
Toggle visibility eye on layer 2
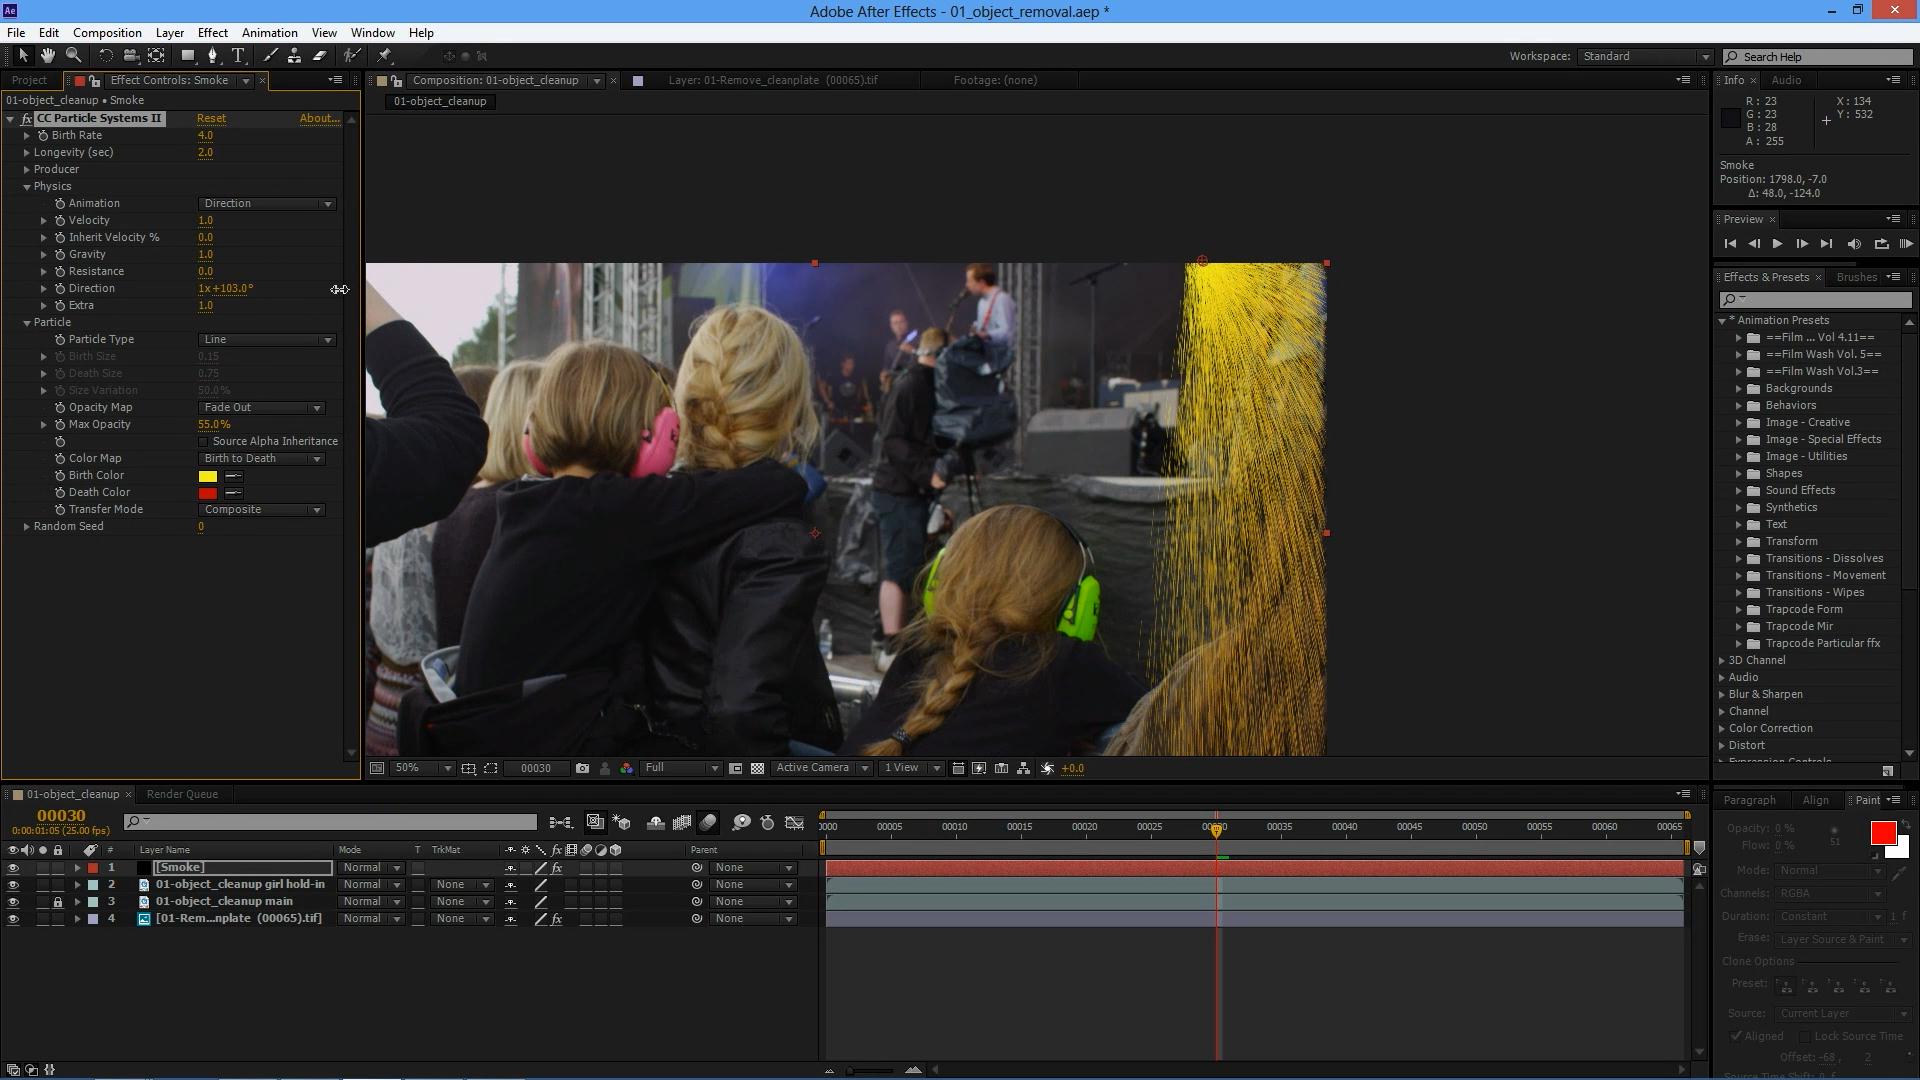[x=12, y=884]
